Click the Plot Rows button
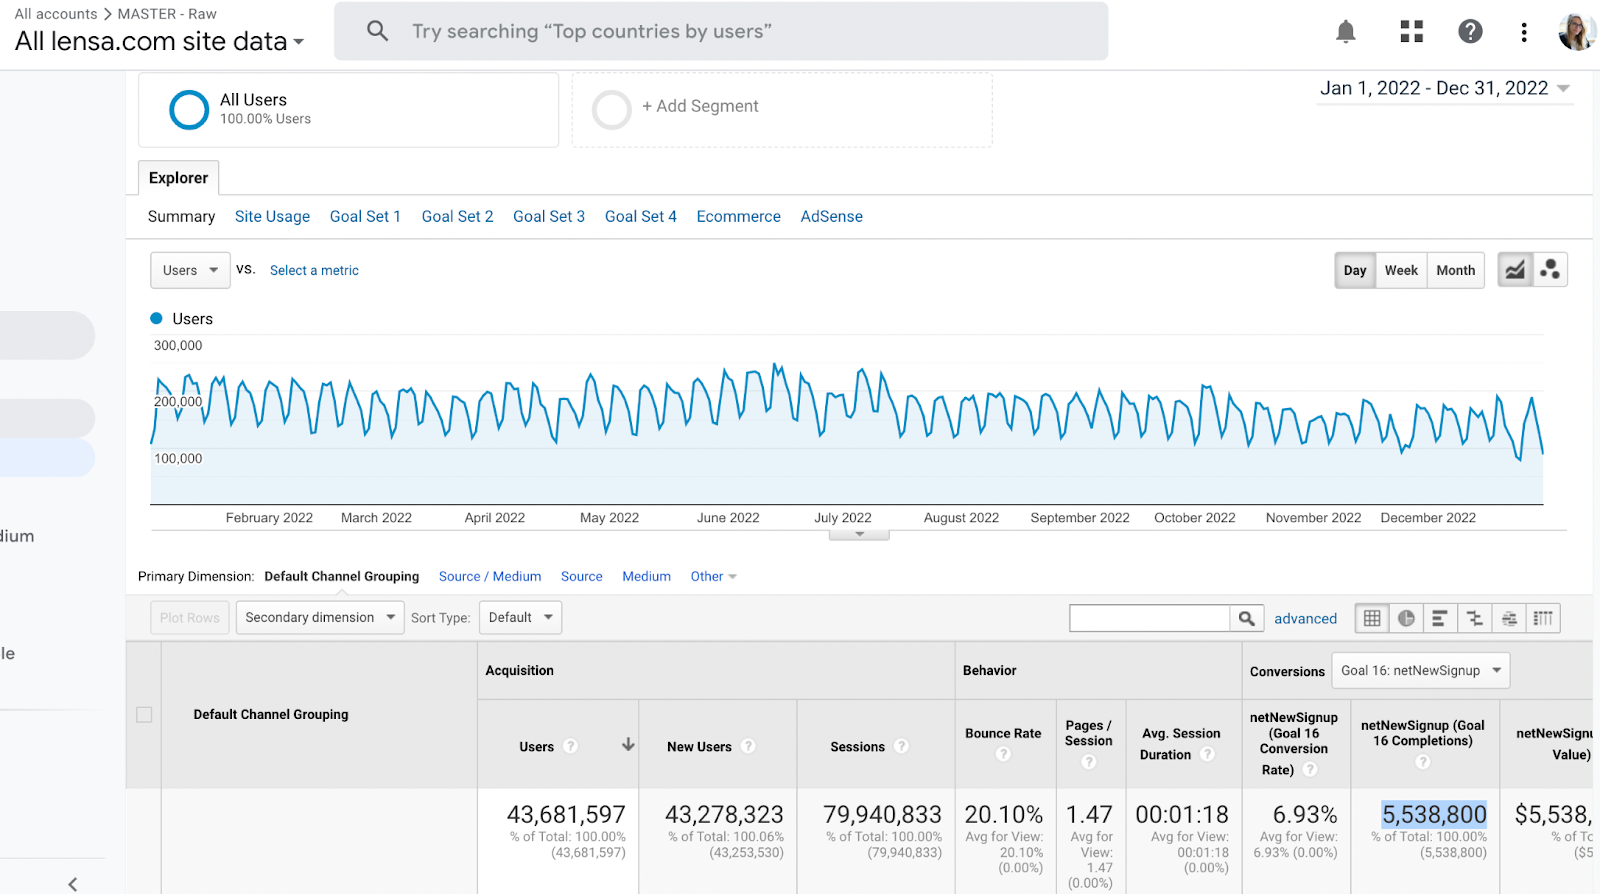The width and height of the screenshot is (1600, 894). [x=190, y=617]
